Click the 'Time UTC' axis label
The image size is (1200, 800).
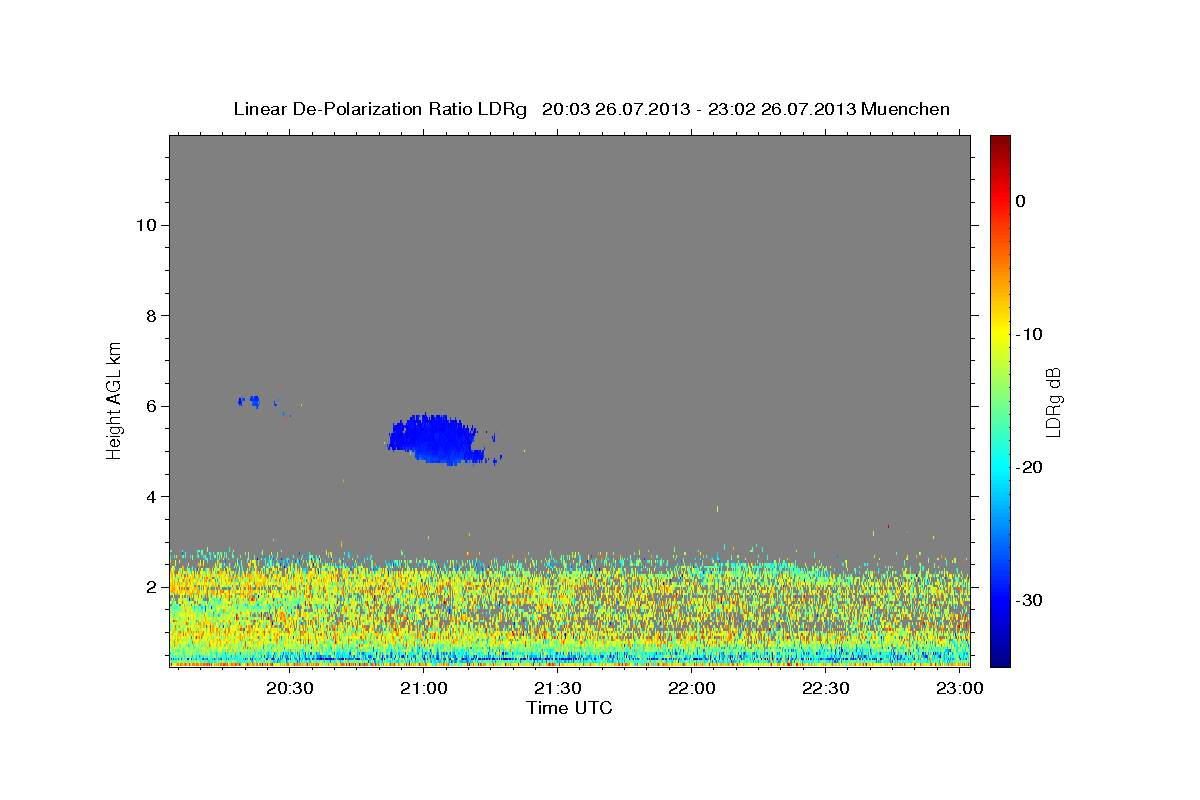(569, 708)
